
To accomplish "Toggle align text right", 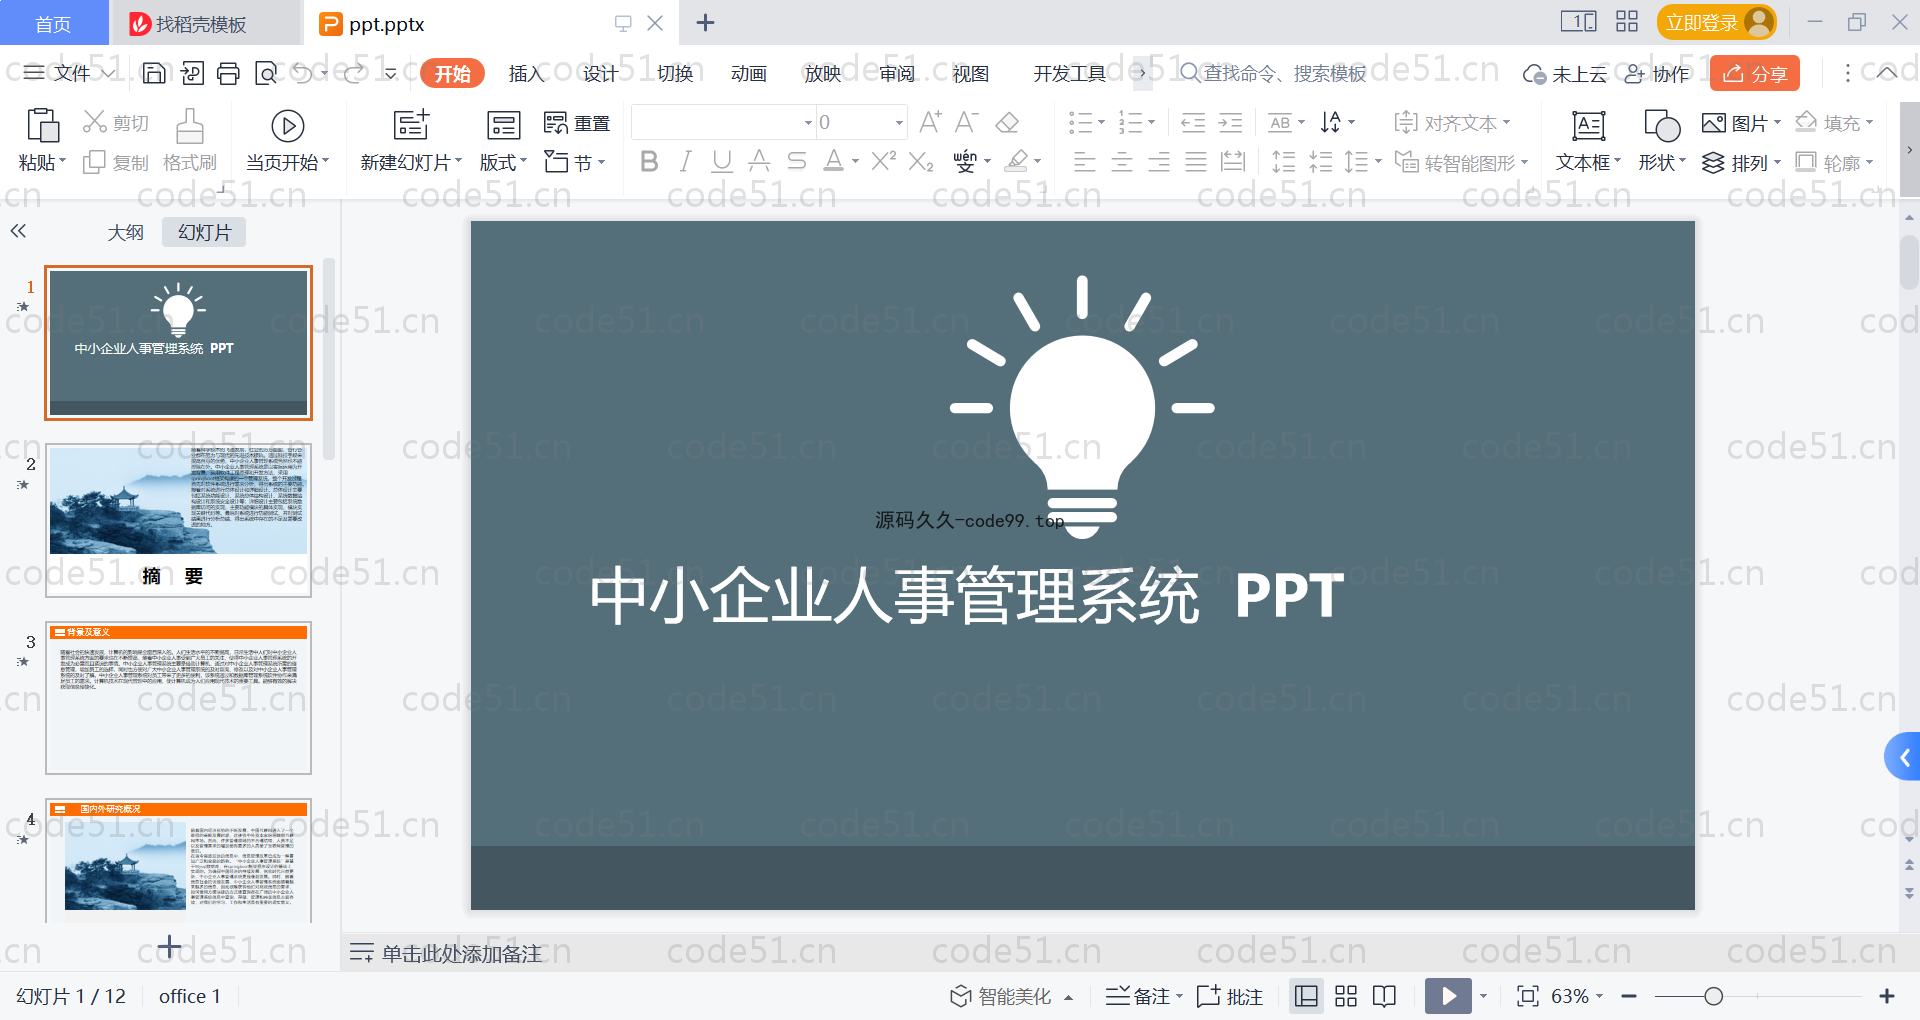I will (1158, 162).
